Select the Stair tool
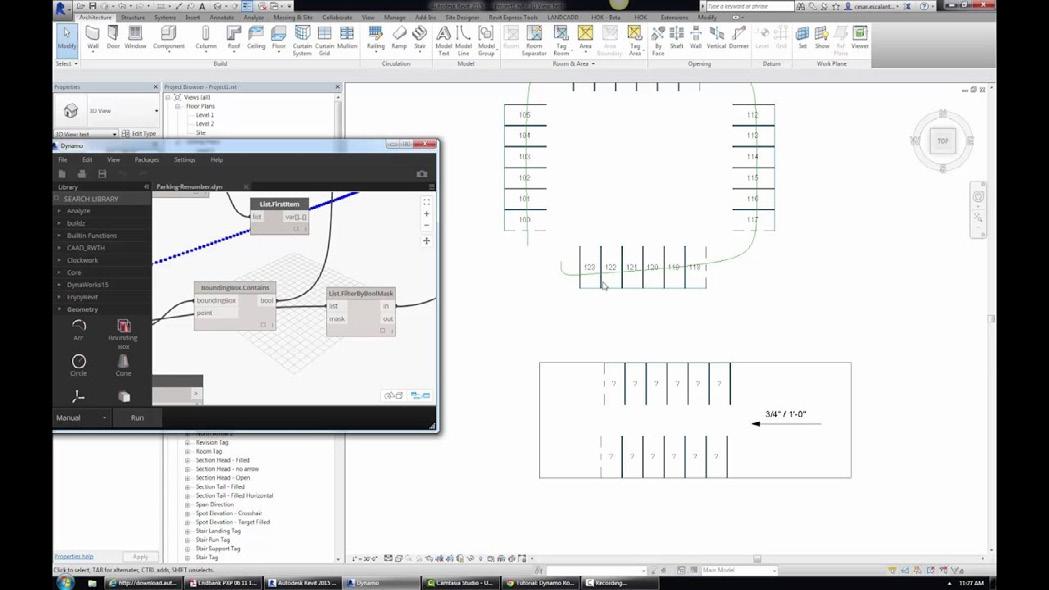Screen dimensions: 1049x590 pos(419,39)
